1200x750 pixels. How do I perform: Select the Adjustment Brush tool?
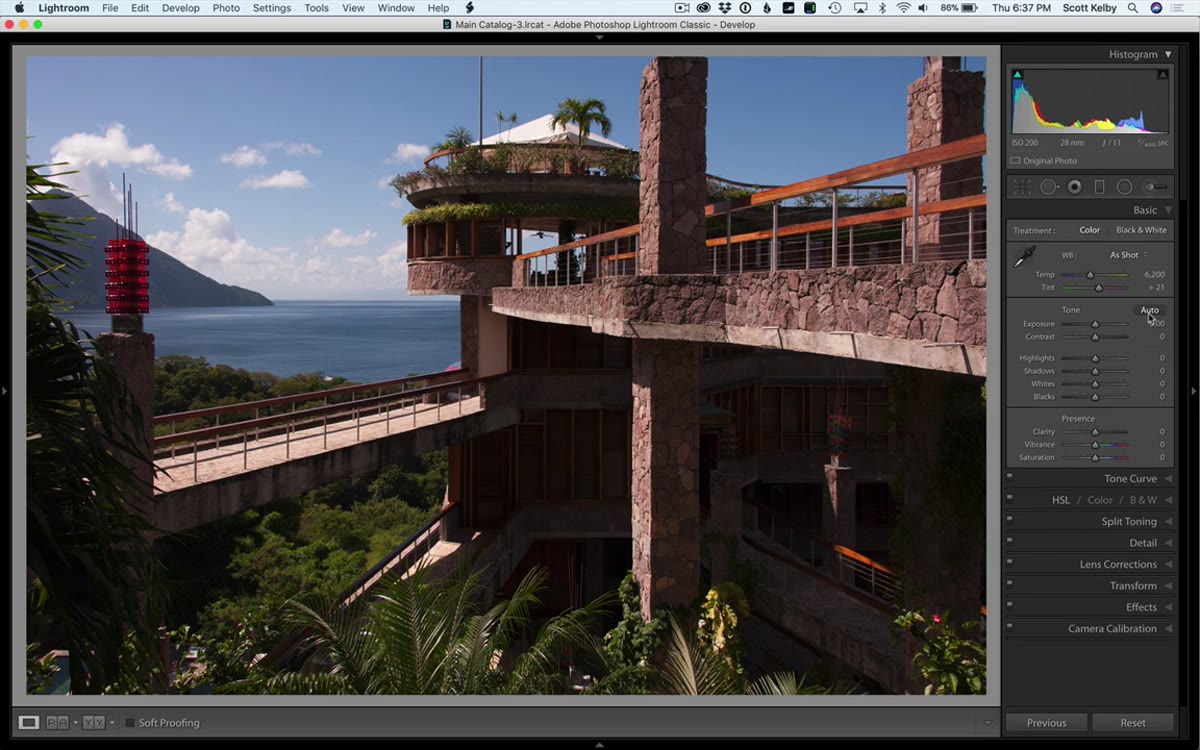coord(1155,187)
